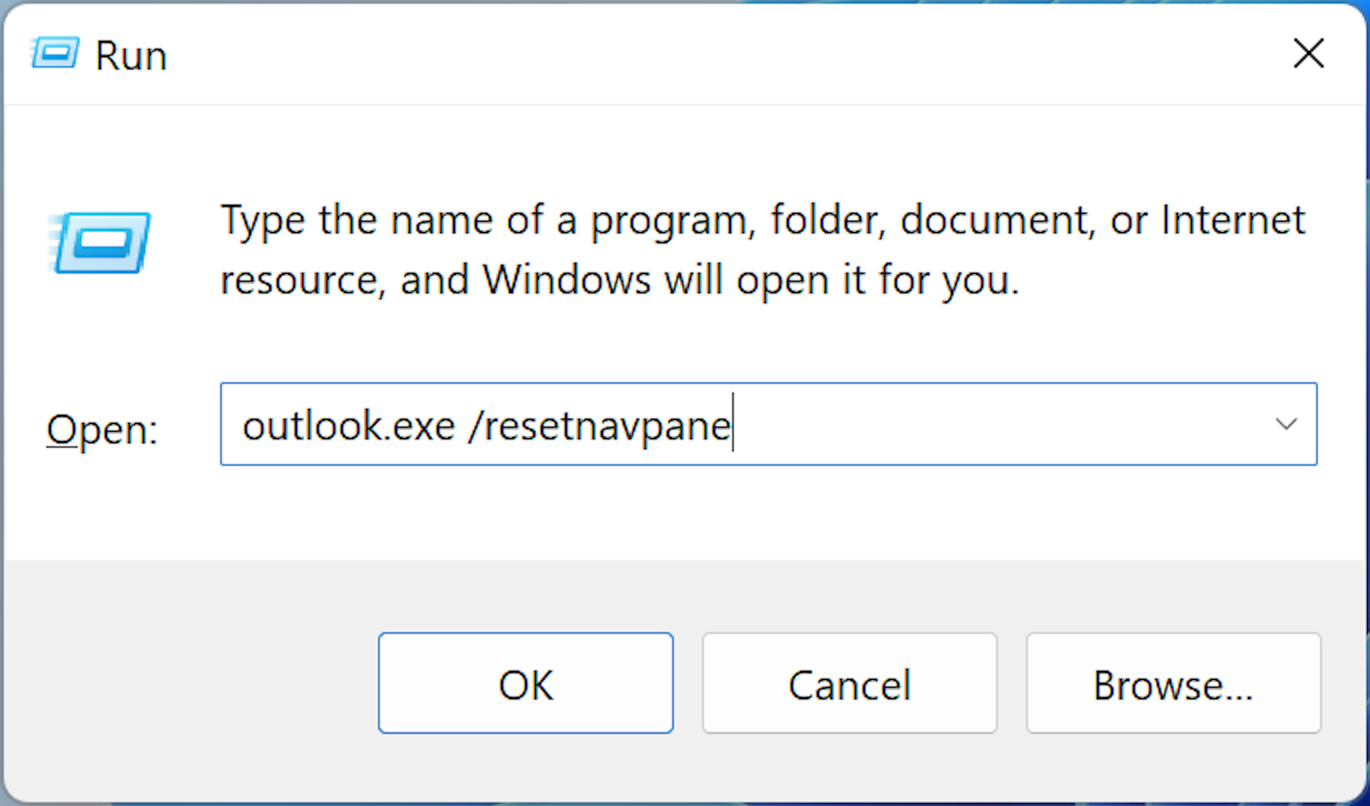Screen dimensions: 1370x806
Task: Click the Browse... button
Action: (1173, 683)
